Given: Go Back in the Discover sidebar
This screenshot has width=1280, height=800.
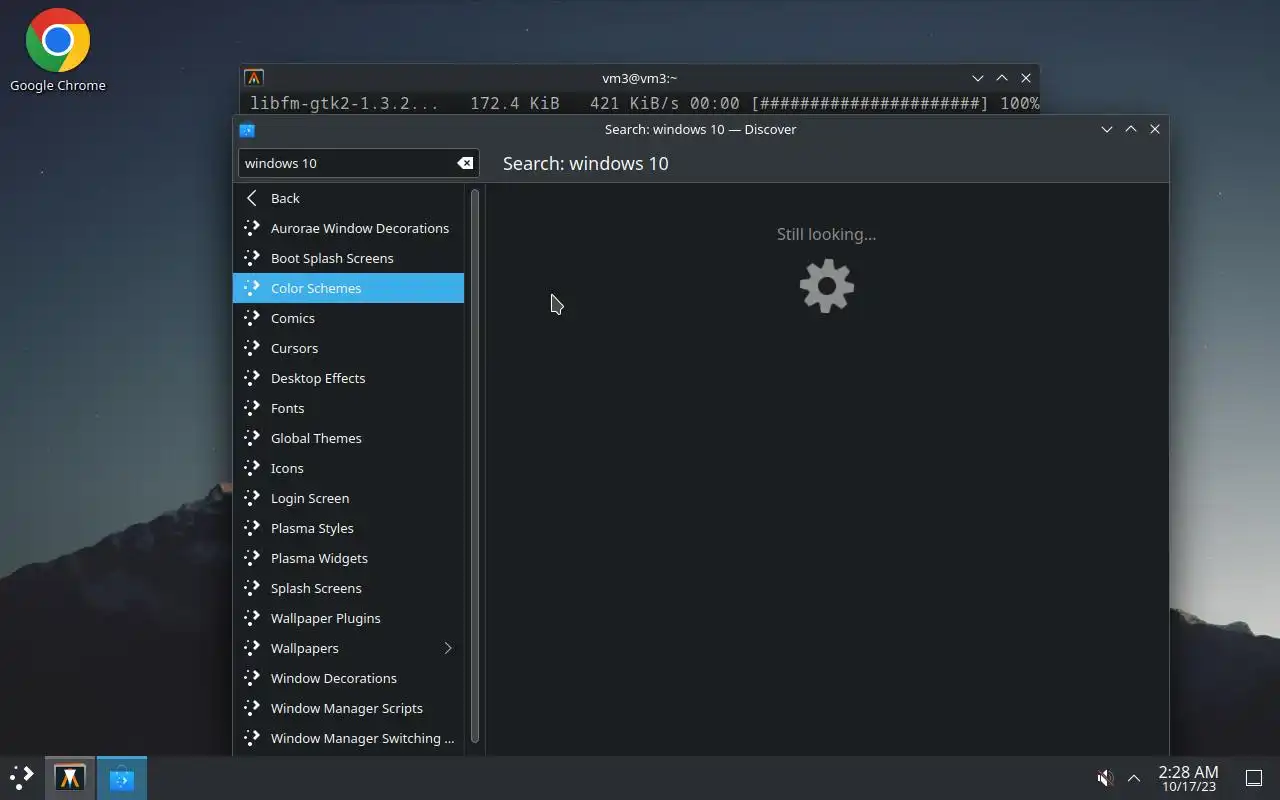Looking at the screenshot, I should (x=348, y=198).
